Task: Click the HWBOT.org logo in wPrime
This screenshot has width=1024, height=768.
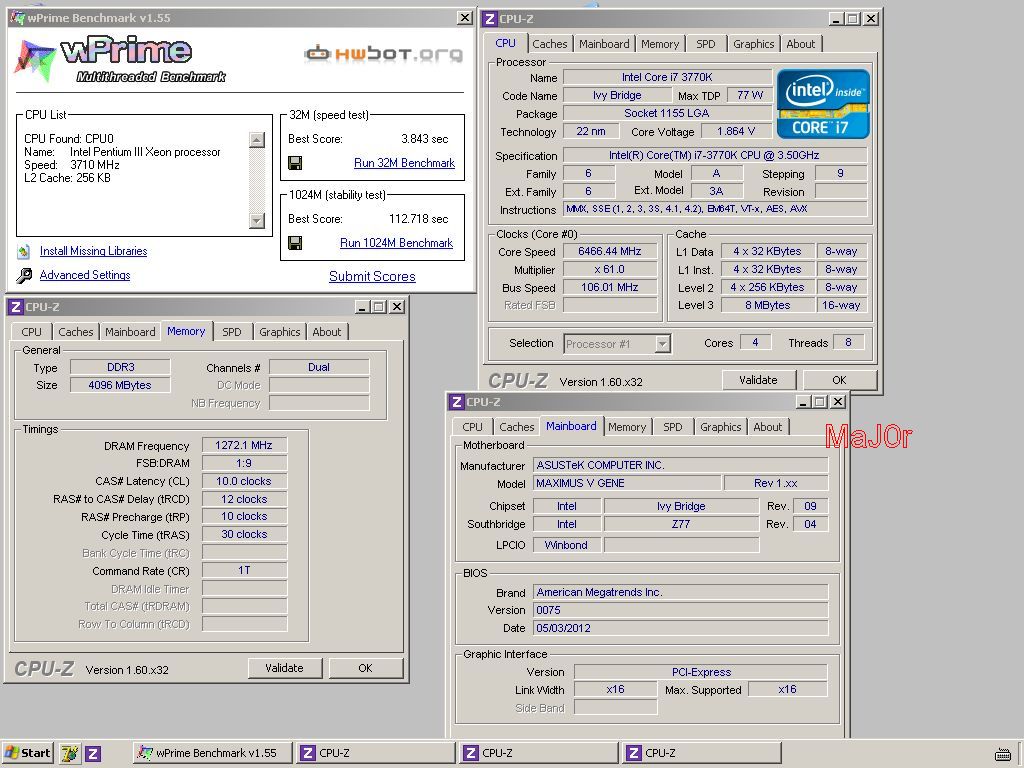Action: coord(383,53)
